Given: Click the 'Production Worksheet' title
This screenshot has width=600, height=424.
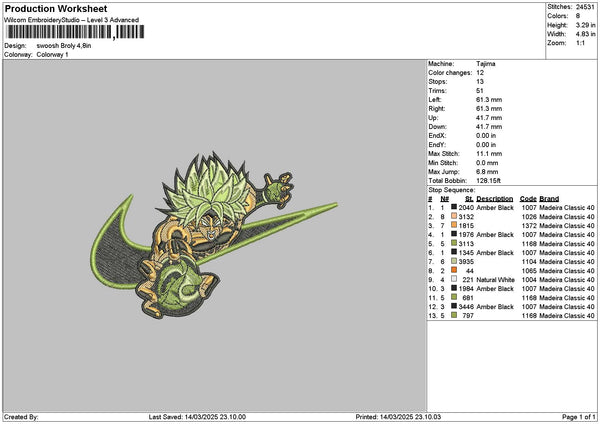Looking at the screenshot, I should [x=56, y=8].
